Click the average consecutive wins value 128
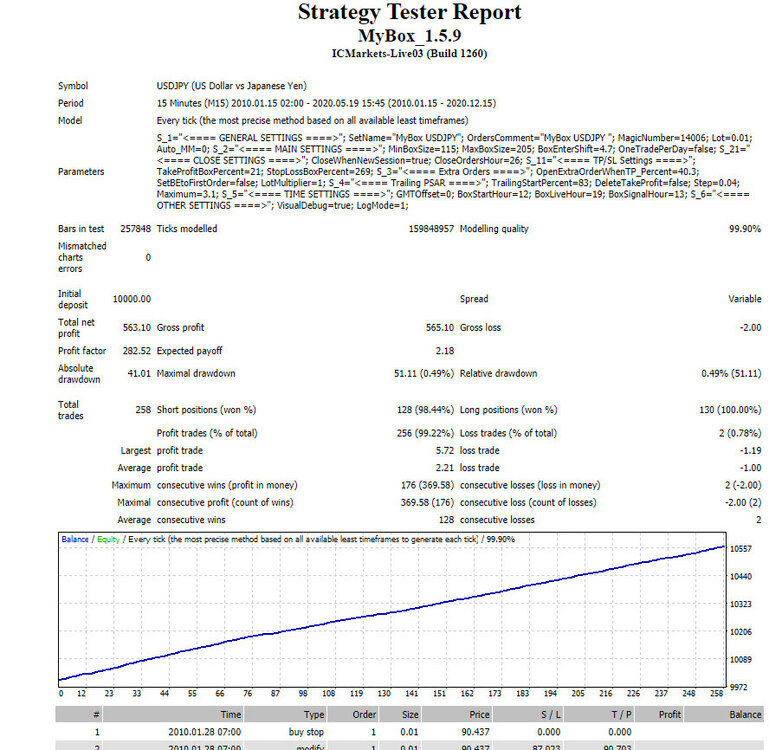The width and height of the screenshot is (769, 750). coord(446,519)
